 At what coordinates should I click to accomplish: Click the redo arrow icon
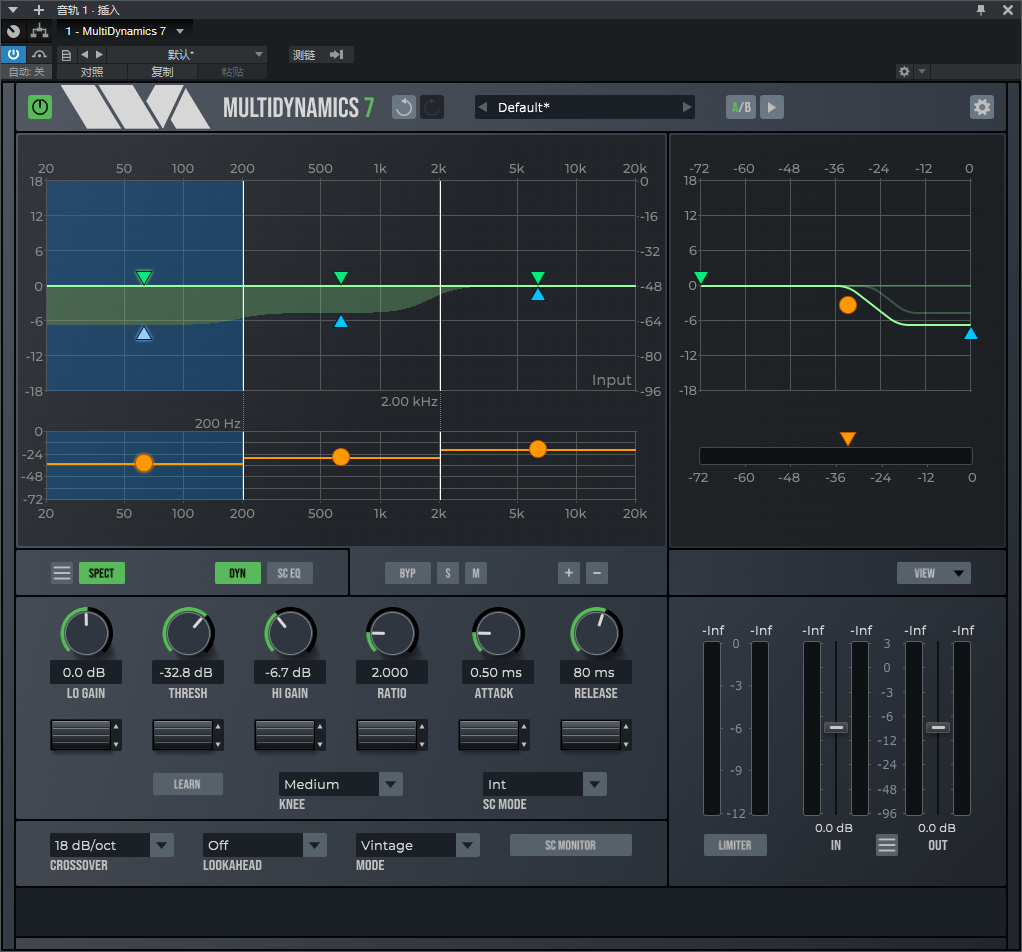[x=431, y=107]
